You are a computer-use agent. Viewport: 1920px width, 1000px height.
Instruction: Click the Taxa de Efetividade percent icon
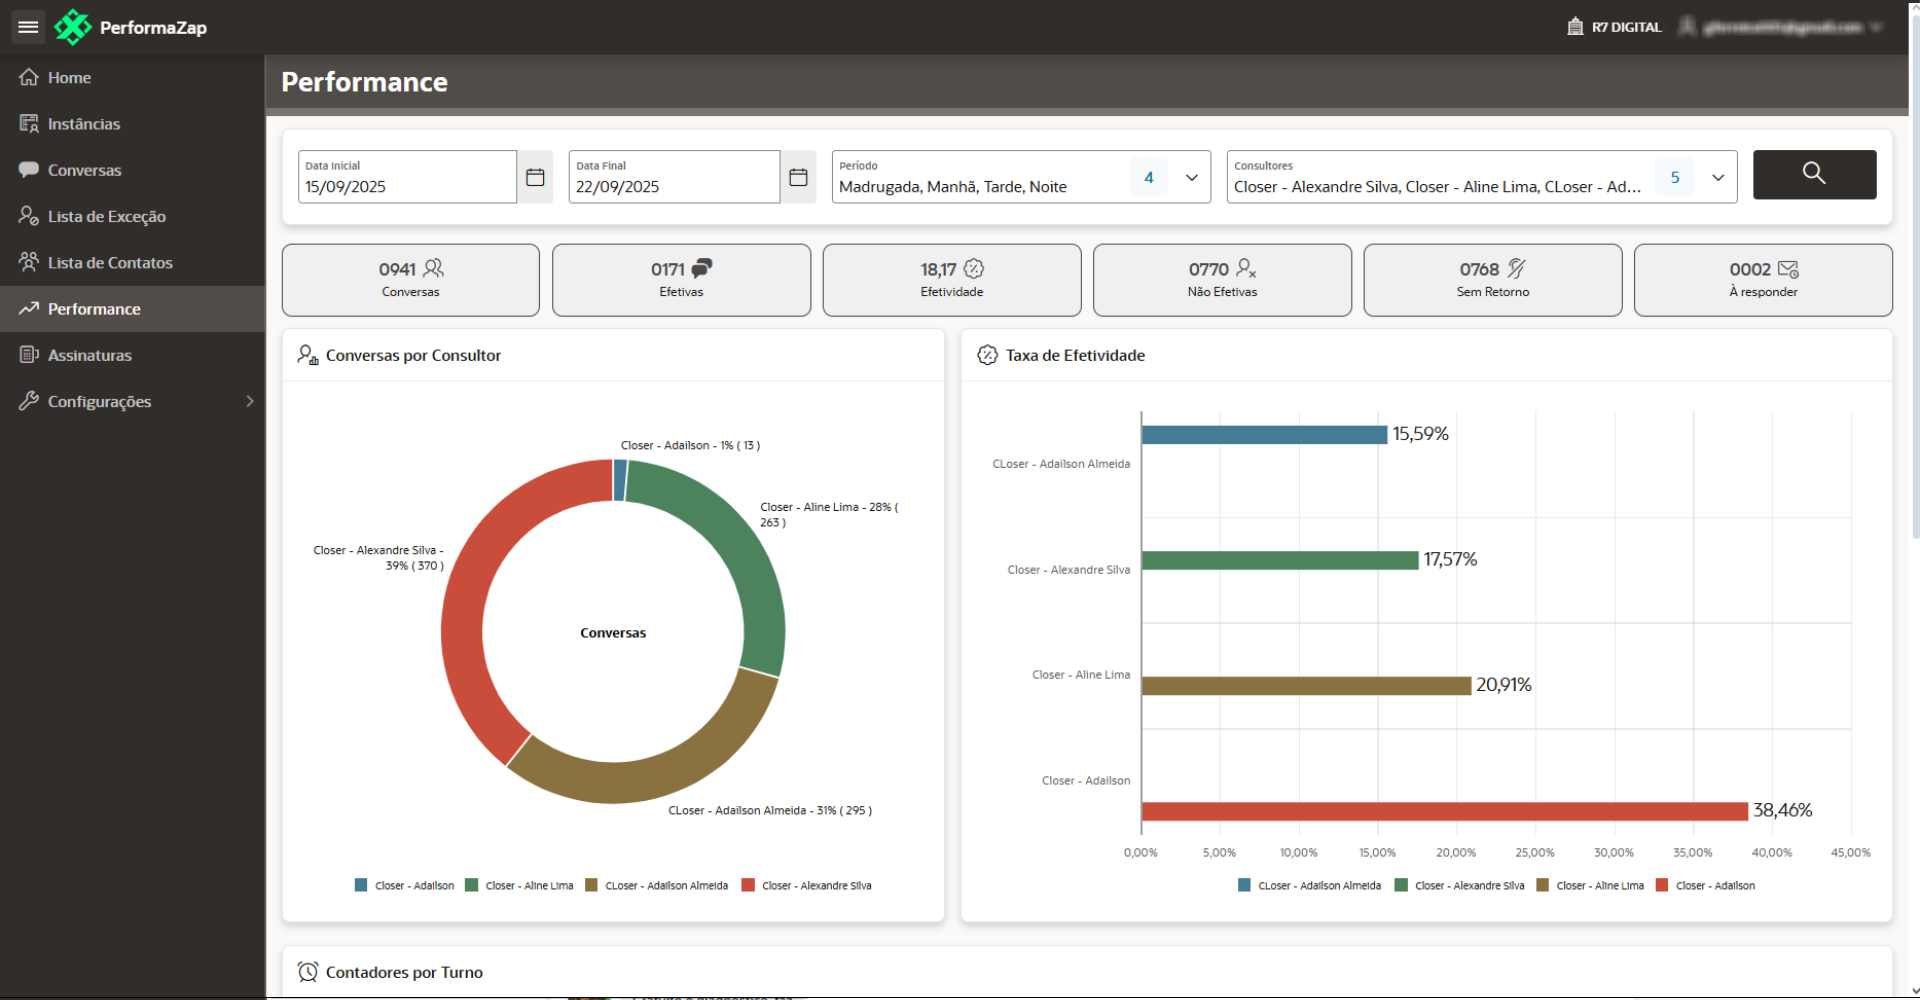987,355
